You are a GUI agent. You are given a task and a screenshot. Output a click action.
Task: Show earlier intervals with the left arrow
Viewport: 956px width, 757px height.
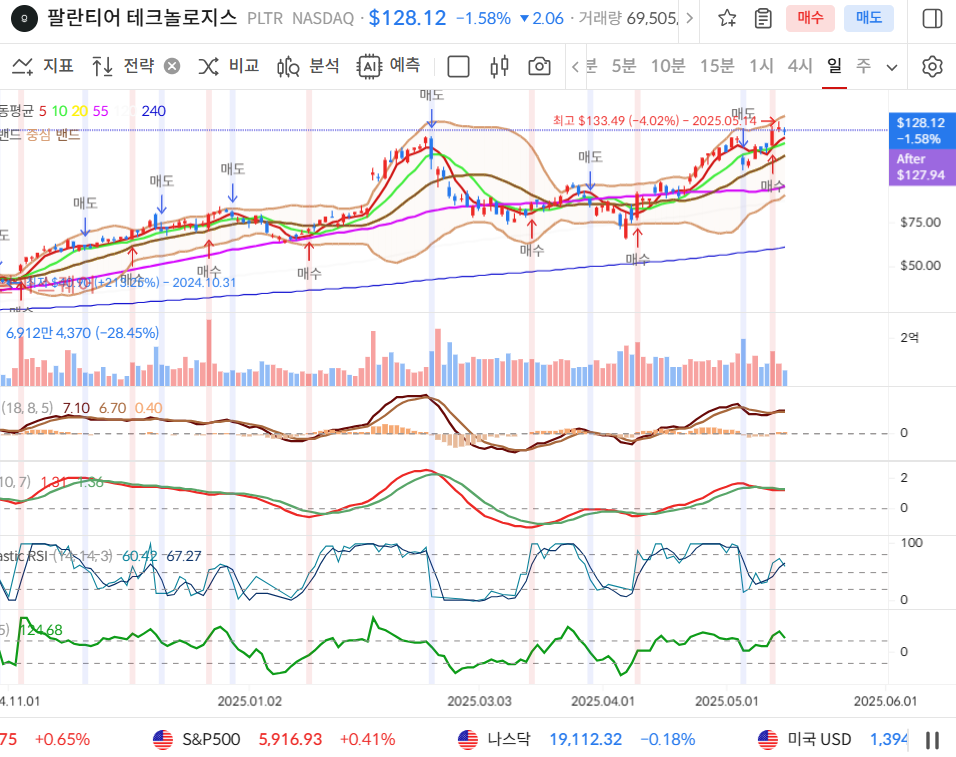[x=575, y=66]
